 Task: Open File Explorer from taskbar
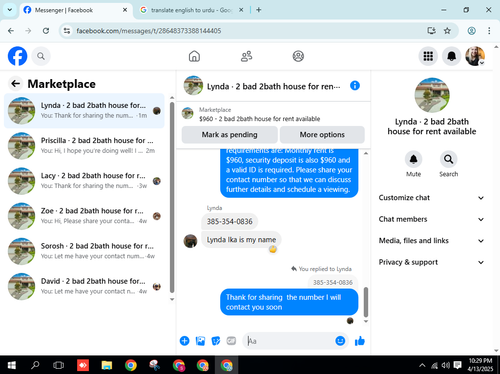(107, 365)
